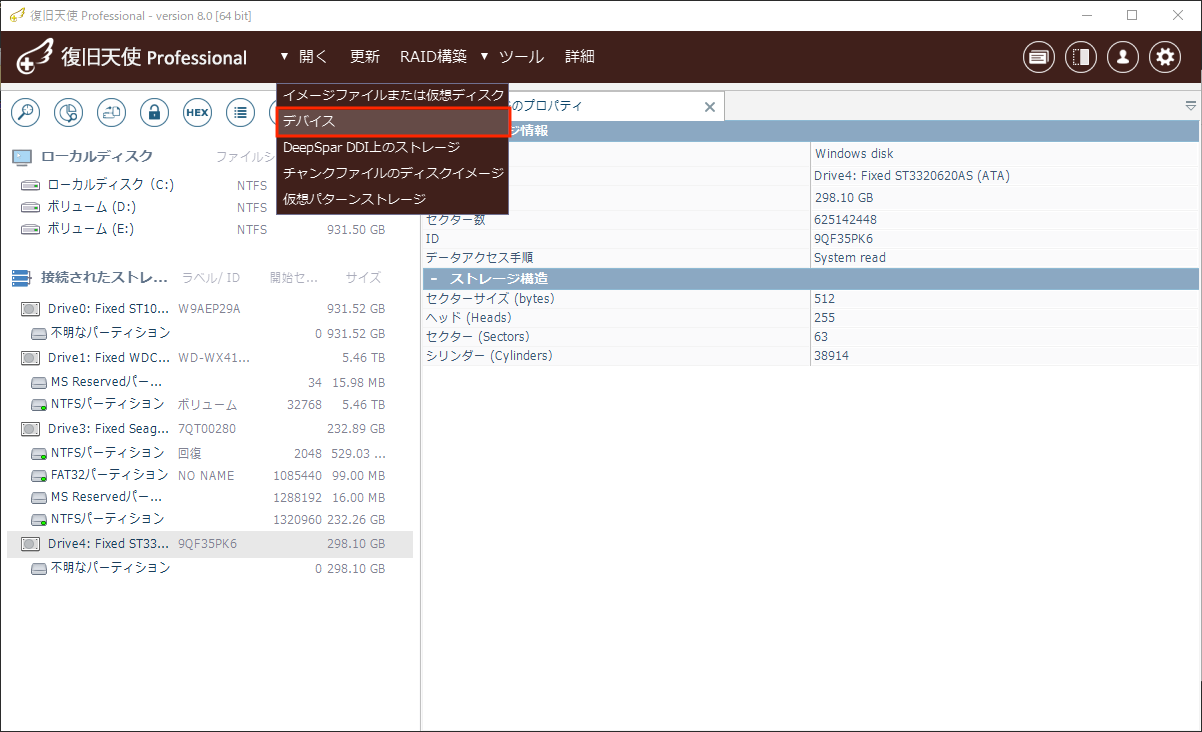Choose チャンクファイルのディスクイメージ option
1202x732 pixels.
(393, 173)
